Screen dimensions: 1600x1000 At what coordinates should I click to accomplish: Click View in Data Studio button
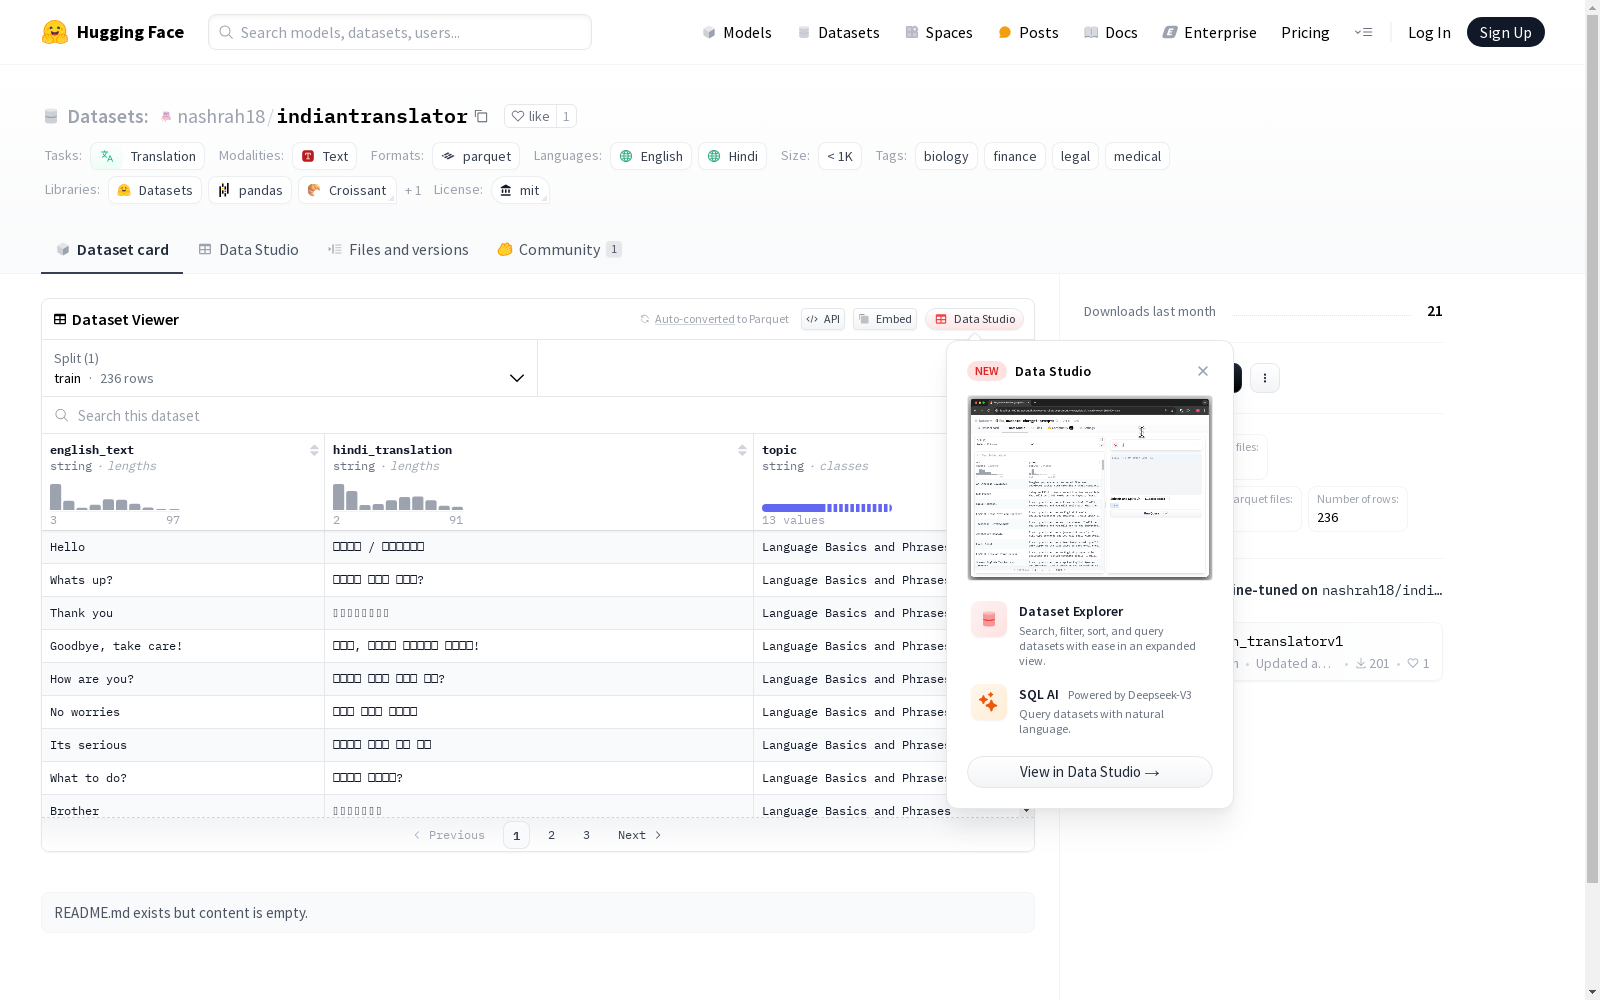click(1090, 772)
